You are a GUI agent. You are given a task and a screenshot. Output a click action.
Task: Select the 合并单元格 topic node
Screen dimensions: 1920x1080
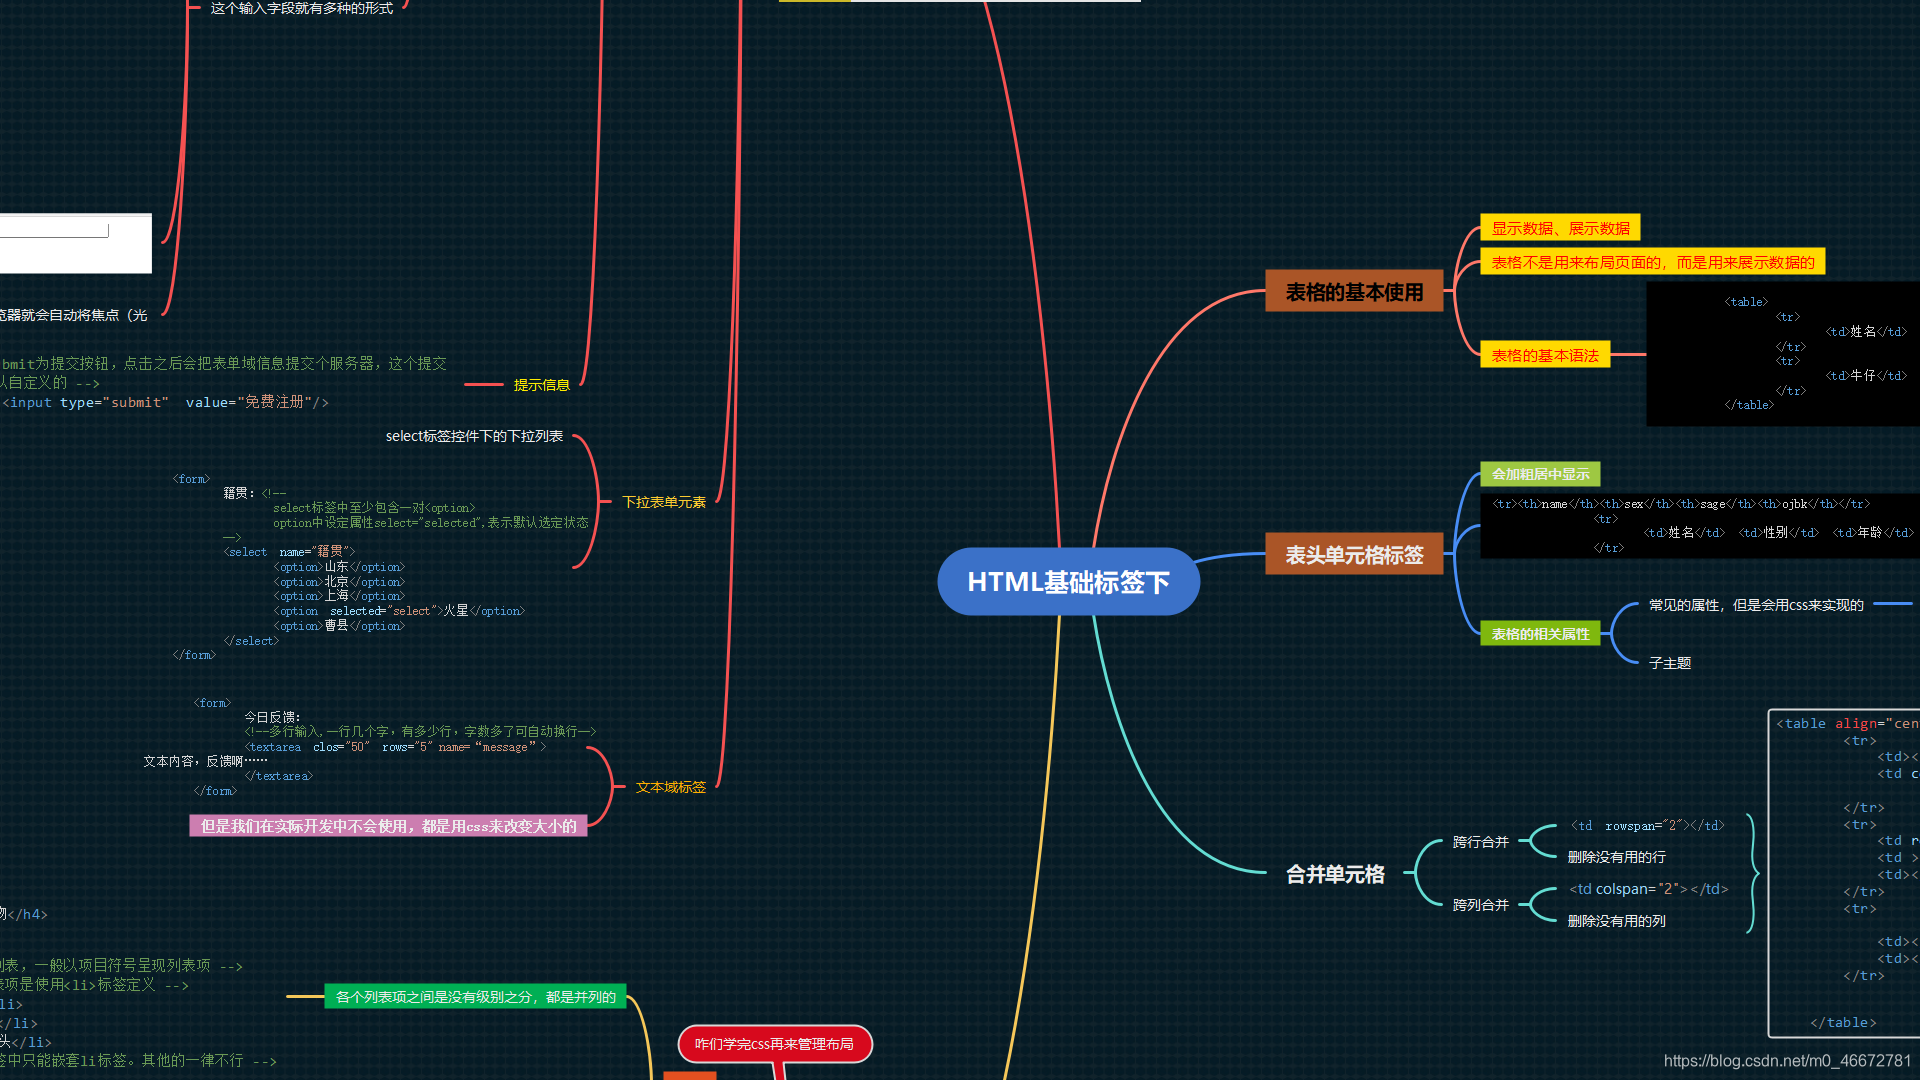click(1335, 874)
